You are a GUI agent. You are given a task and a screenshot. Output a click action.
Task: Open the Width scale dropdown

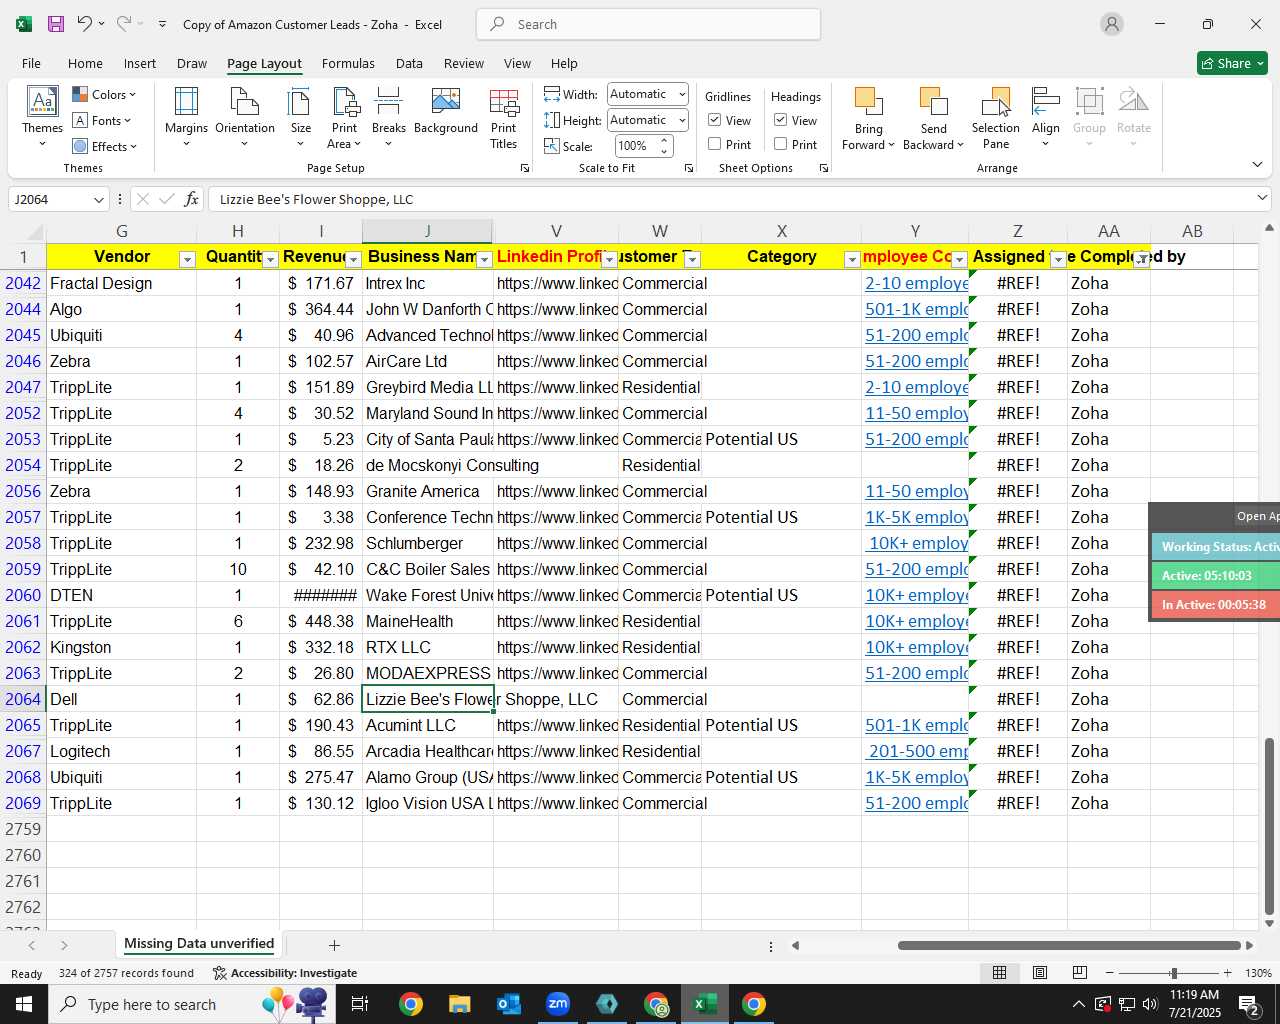click(682, 94)
